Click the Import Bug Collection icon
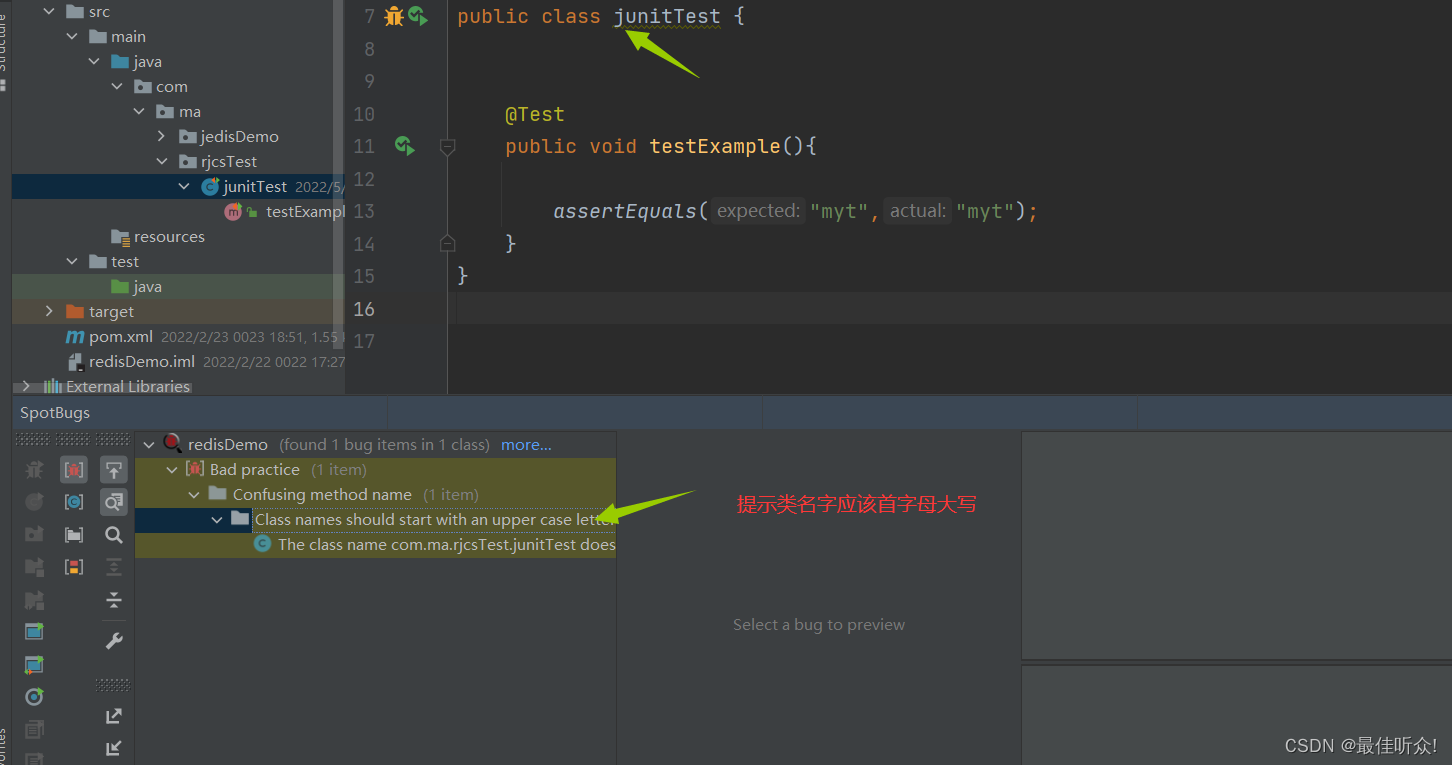This screenshot has width=1452, height=765. click(x=114, y=747)
